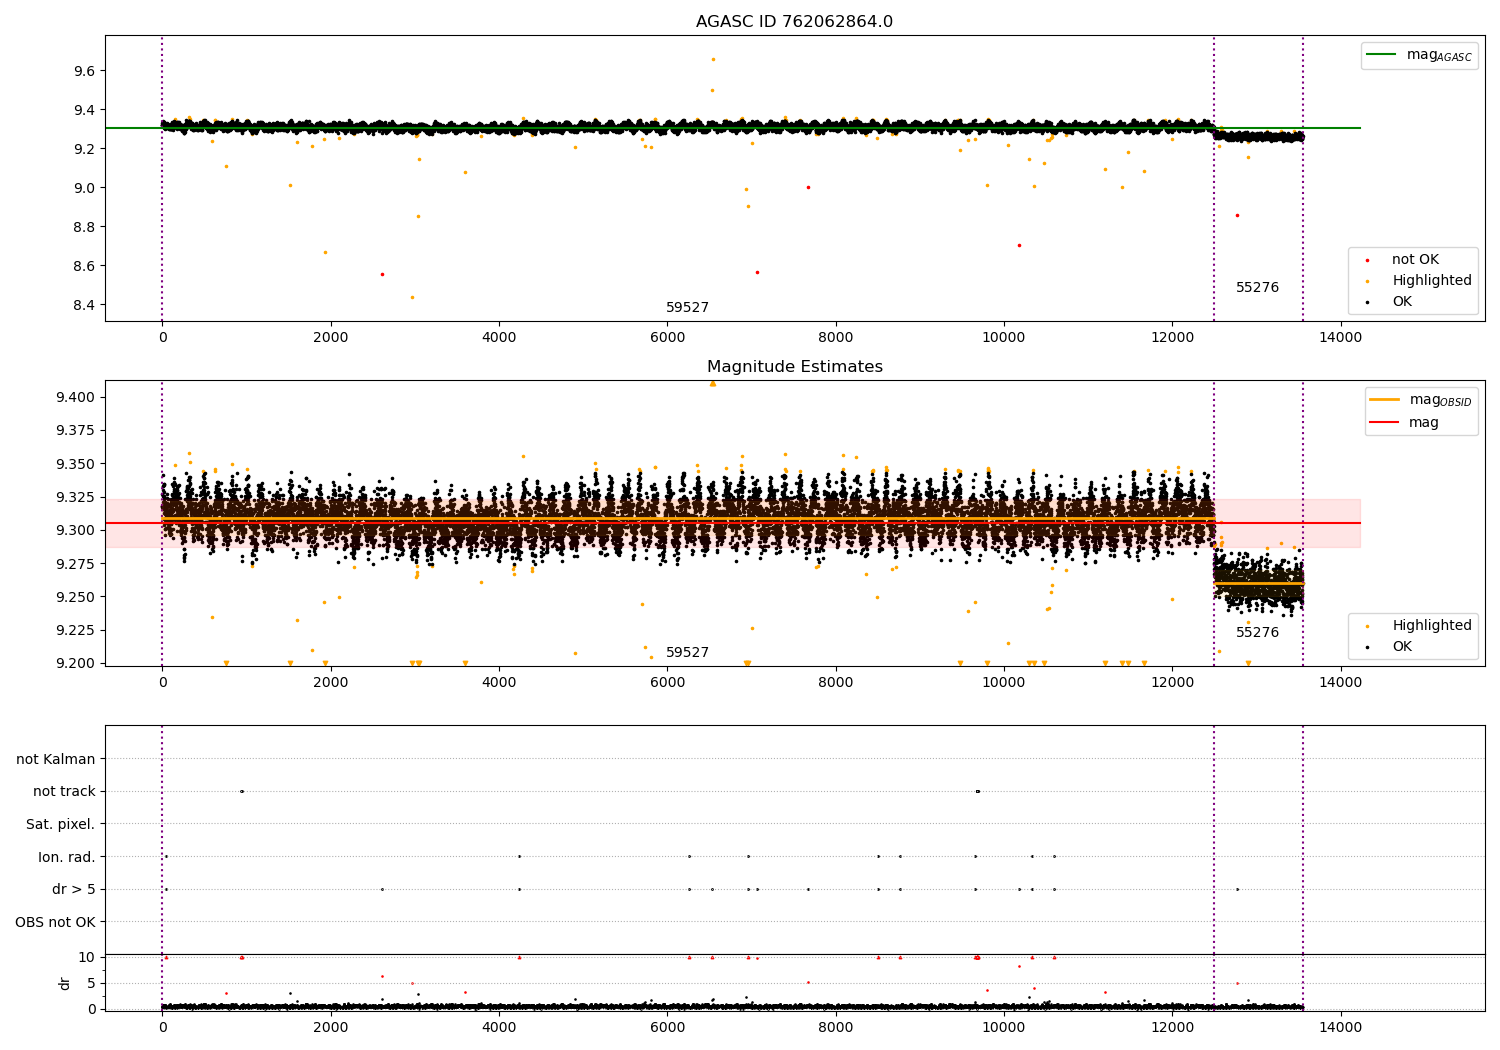This screenshot has height=1050, width=1500.
Task: Click the 10 y-tick on the dr plot
Action: tap(87, 957)
